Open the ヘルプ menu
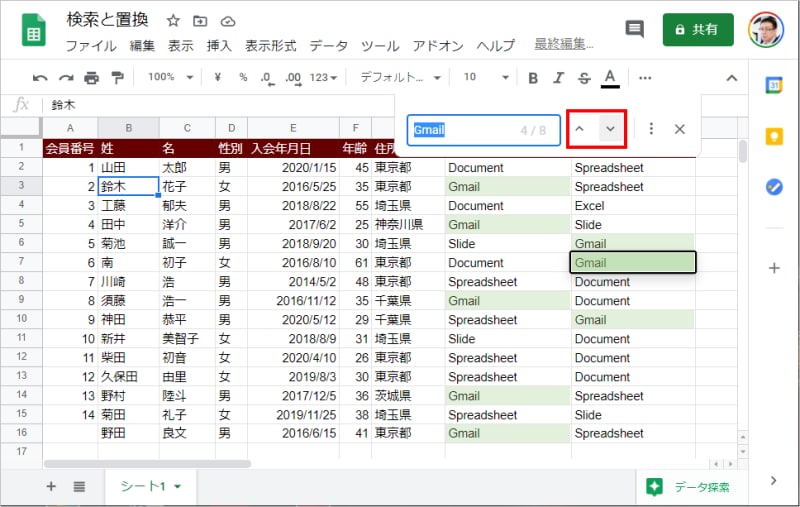 click(495, 46)
